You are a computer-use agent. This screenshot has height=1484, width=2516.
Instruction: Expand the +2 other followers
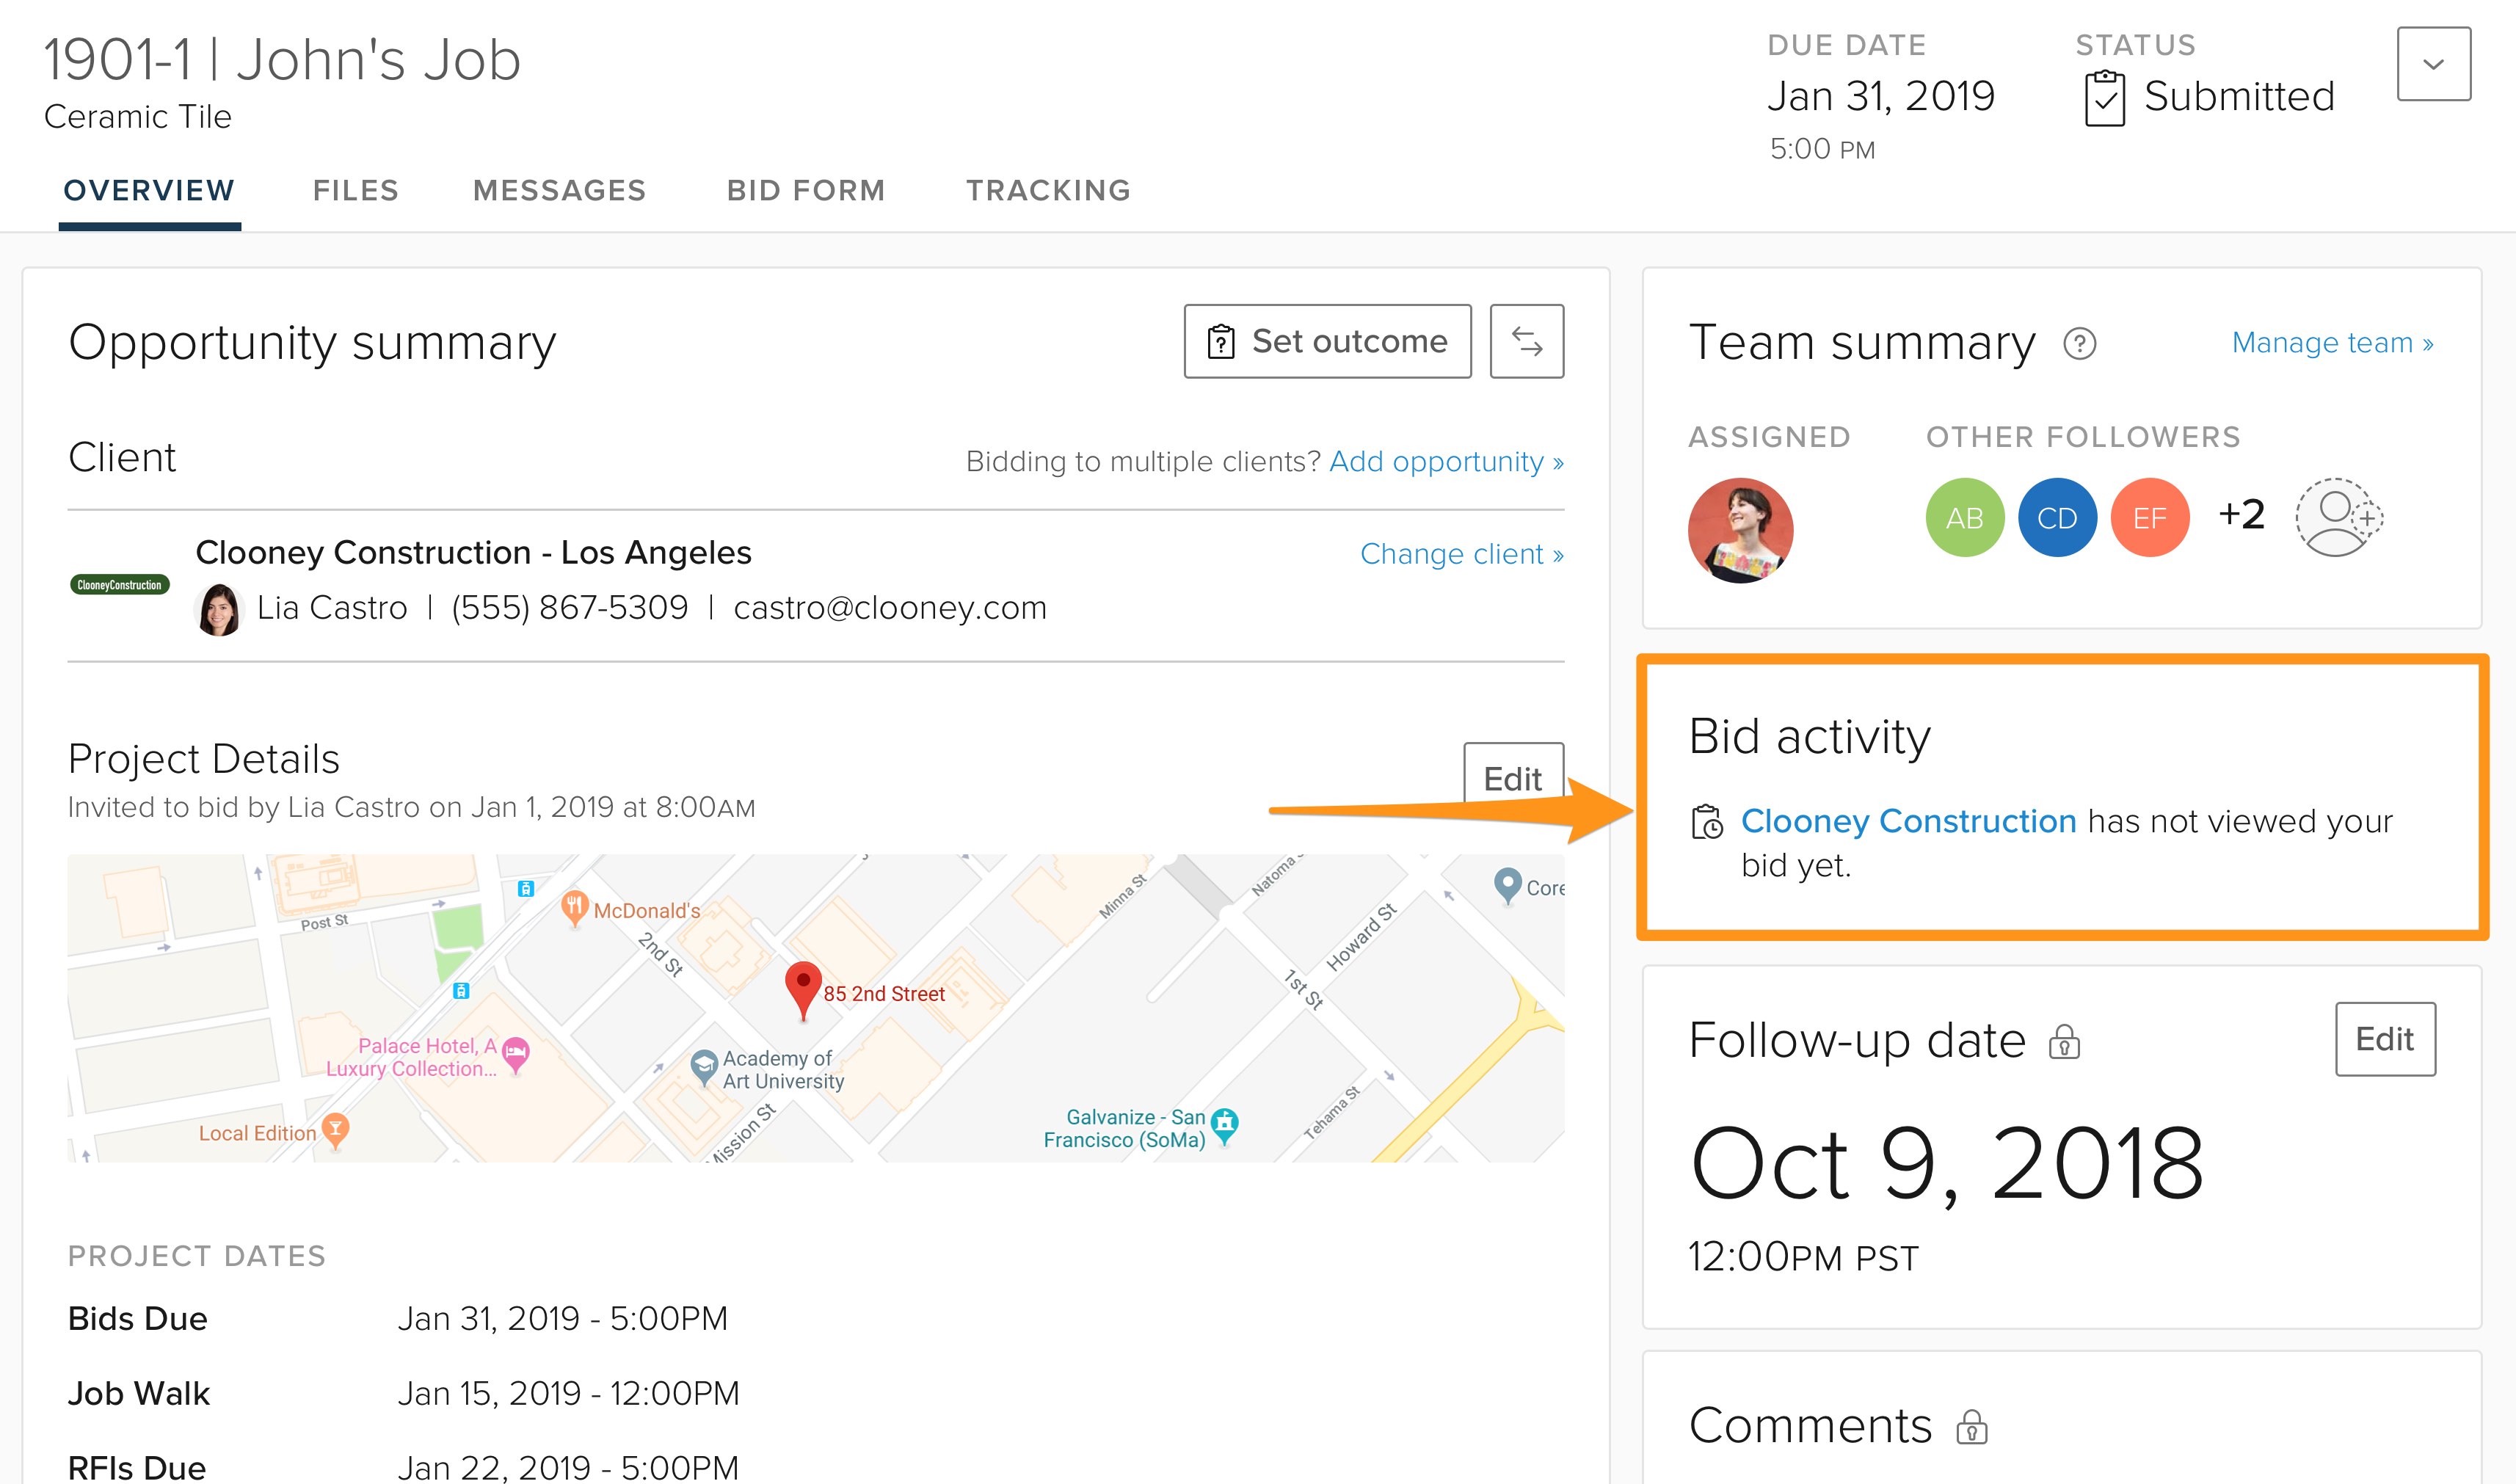(x=2241, y=515)
